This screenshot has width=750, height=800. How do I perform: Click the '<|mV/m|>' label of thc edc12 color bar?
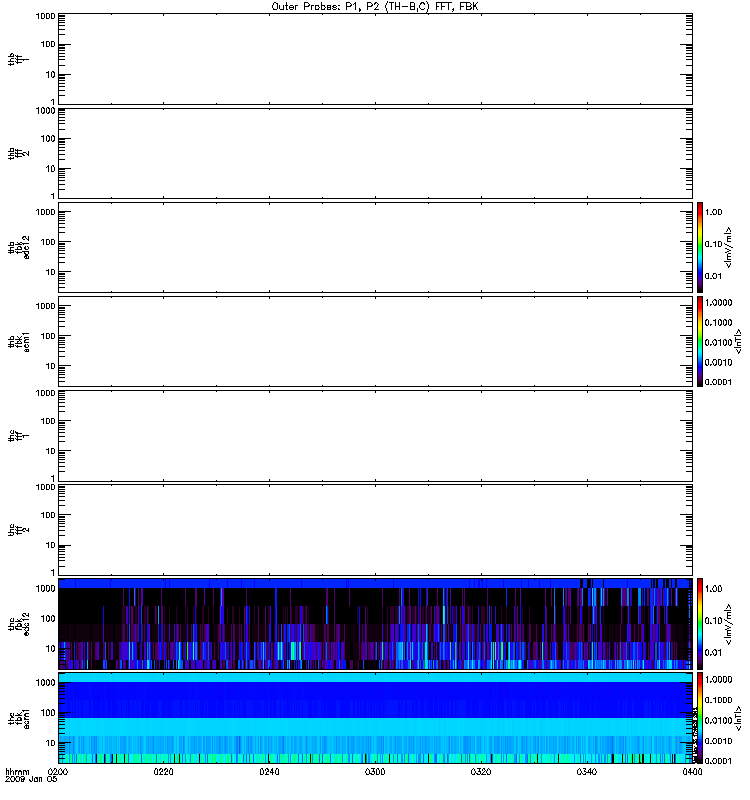(728, 624)
